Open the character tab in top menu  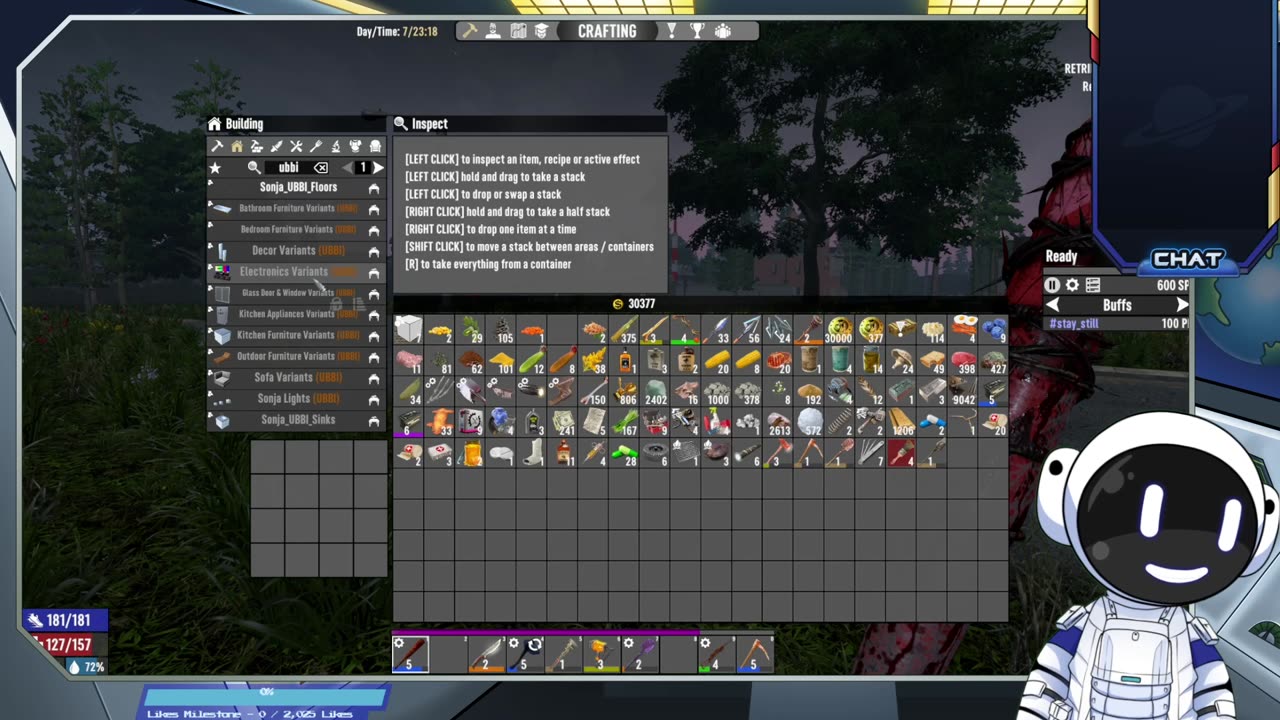(493, 31)
